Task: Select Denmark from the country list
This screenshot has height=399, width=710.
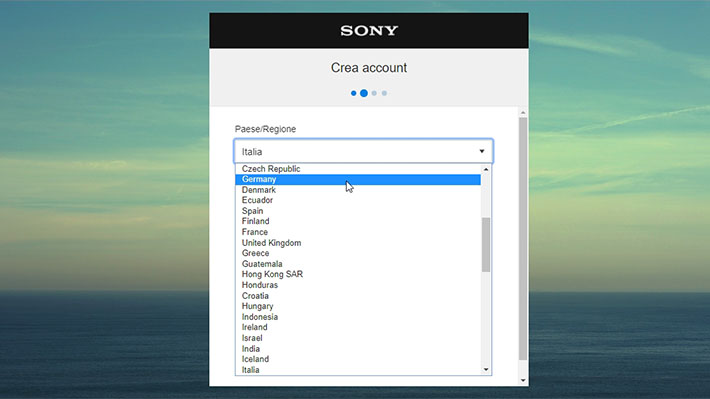Action: (358, 190)
